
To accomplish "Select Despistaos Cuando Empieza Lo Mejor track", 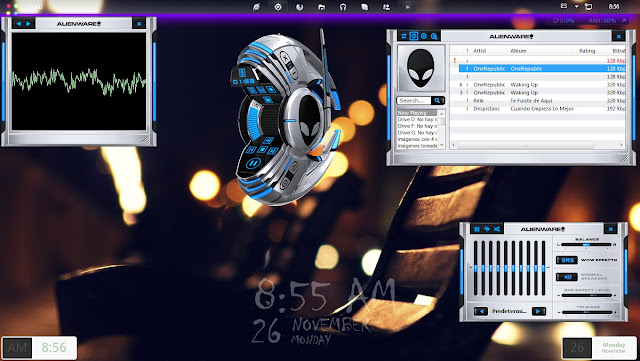I will click(542, 109).
